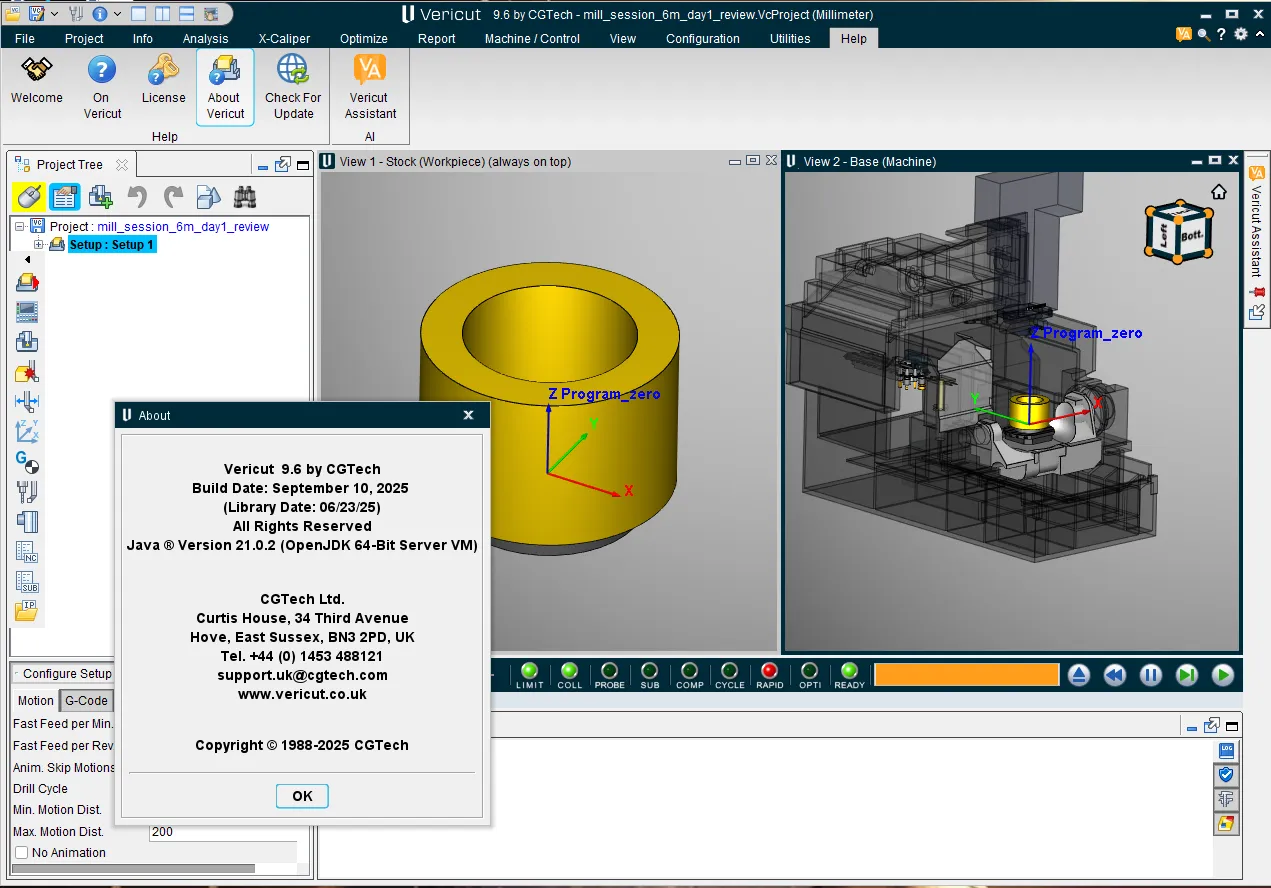The image size is (1271, 888).
Task: Open the Configuration ribbon tab
Action: coord(703,39)
